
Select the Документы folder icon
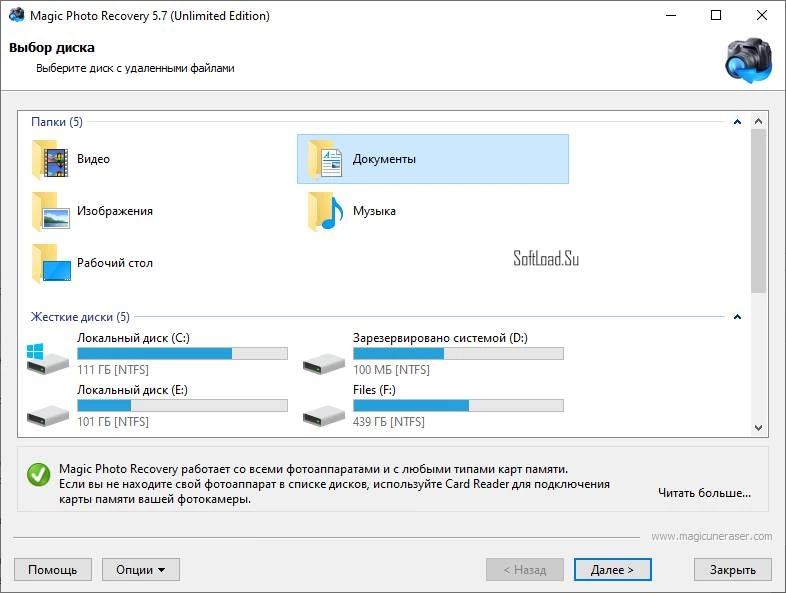click(x=325, y=159)
